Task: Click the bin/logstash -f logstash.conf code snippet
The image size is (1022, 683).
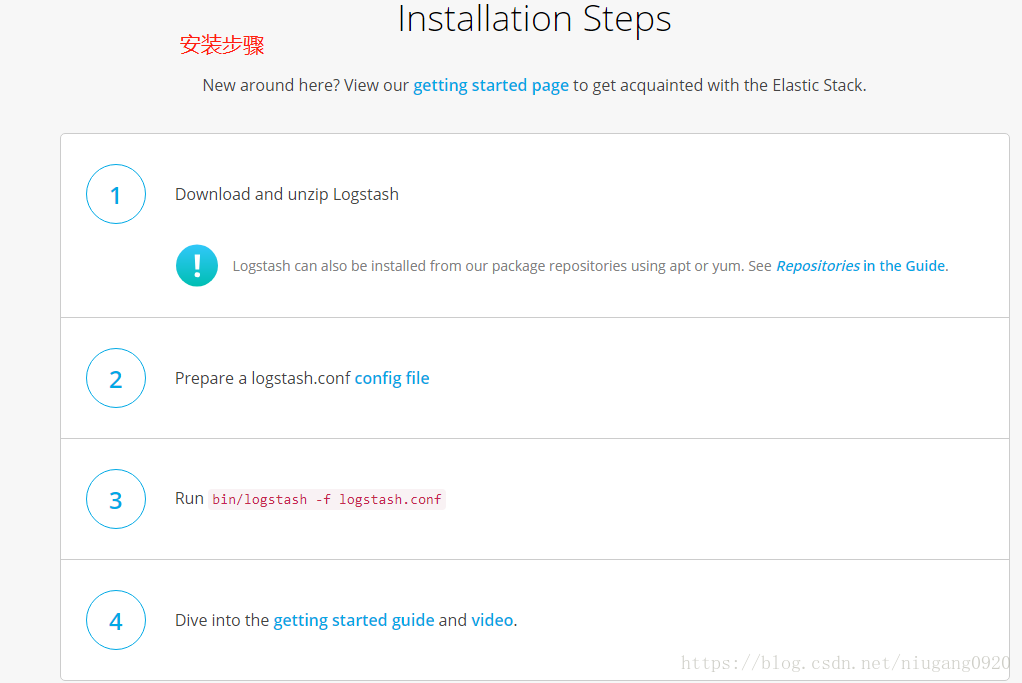Action: (327, 500)
